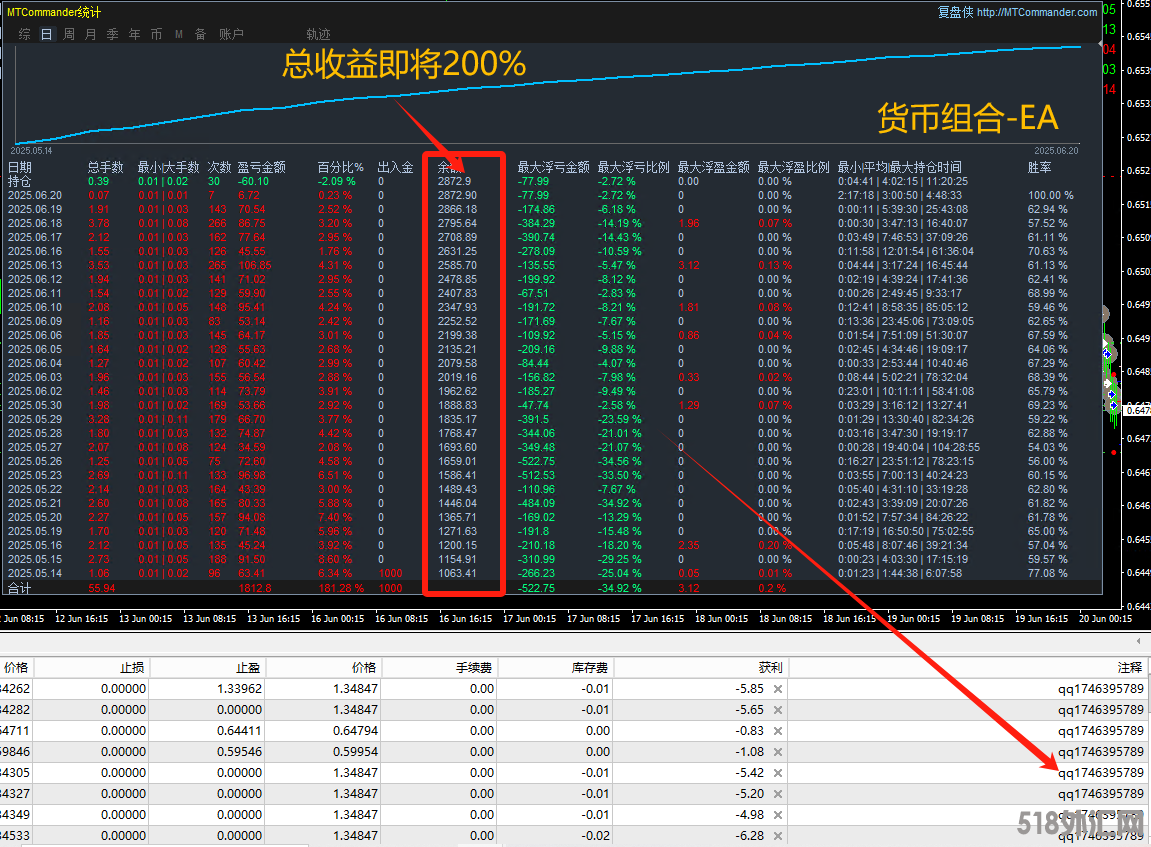Close the order with profit -5.65
The height and width of the screenshot is (847, 1151).
(777, 710)
